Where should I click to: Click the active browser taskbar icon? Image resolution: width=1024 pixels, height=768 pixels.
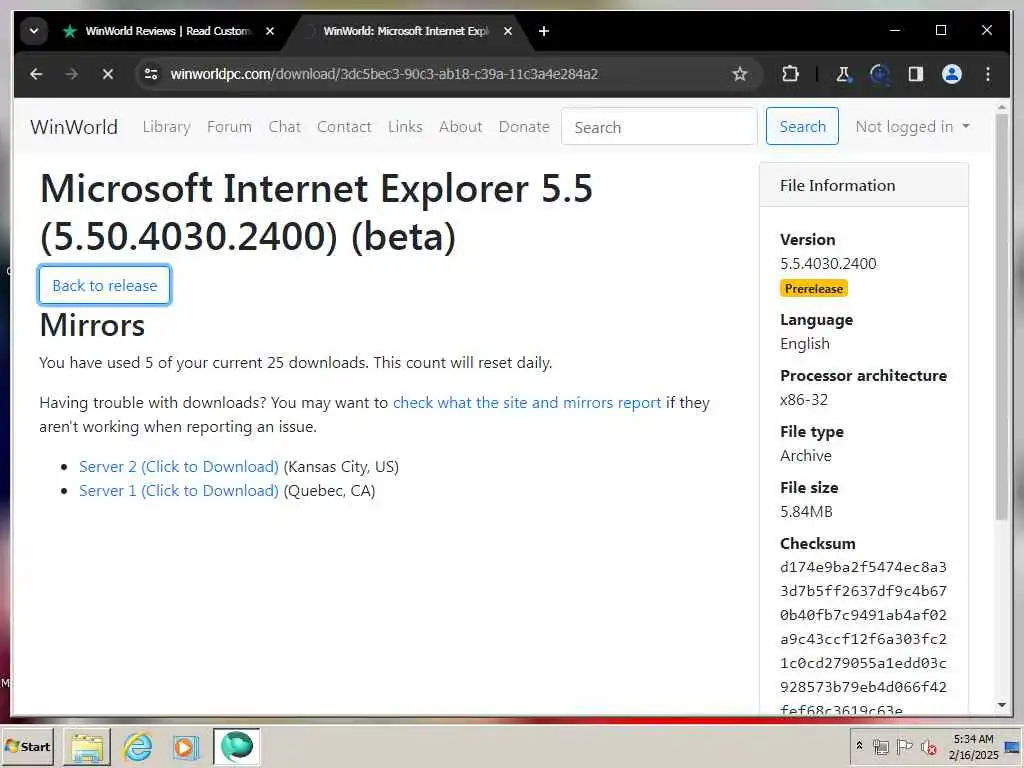click(236, 746)
